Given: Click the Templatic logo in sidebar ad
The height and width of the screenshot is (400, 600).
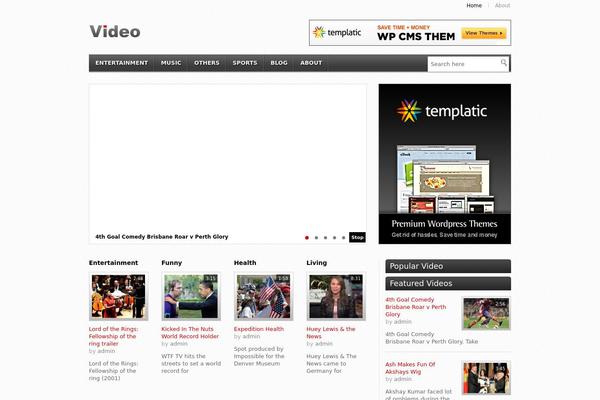Looking at the screenshot, I should (x=442, y=111).
